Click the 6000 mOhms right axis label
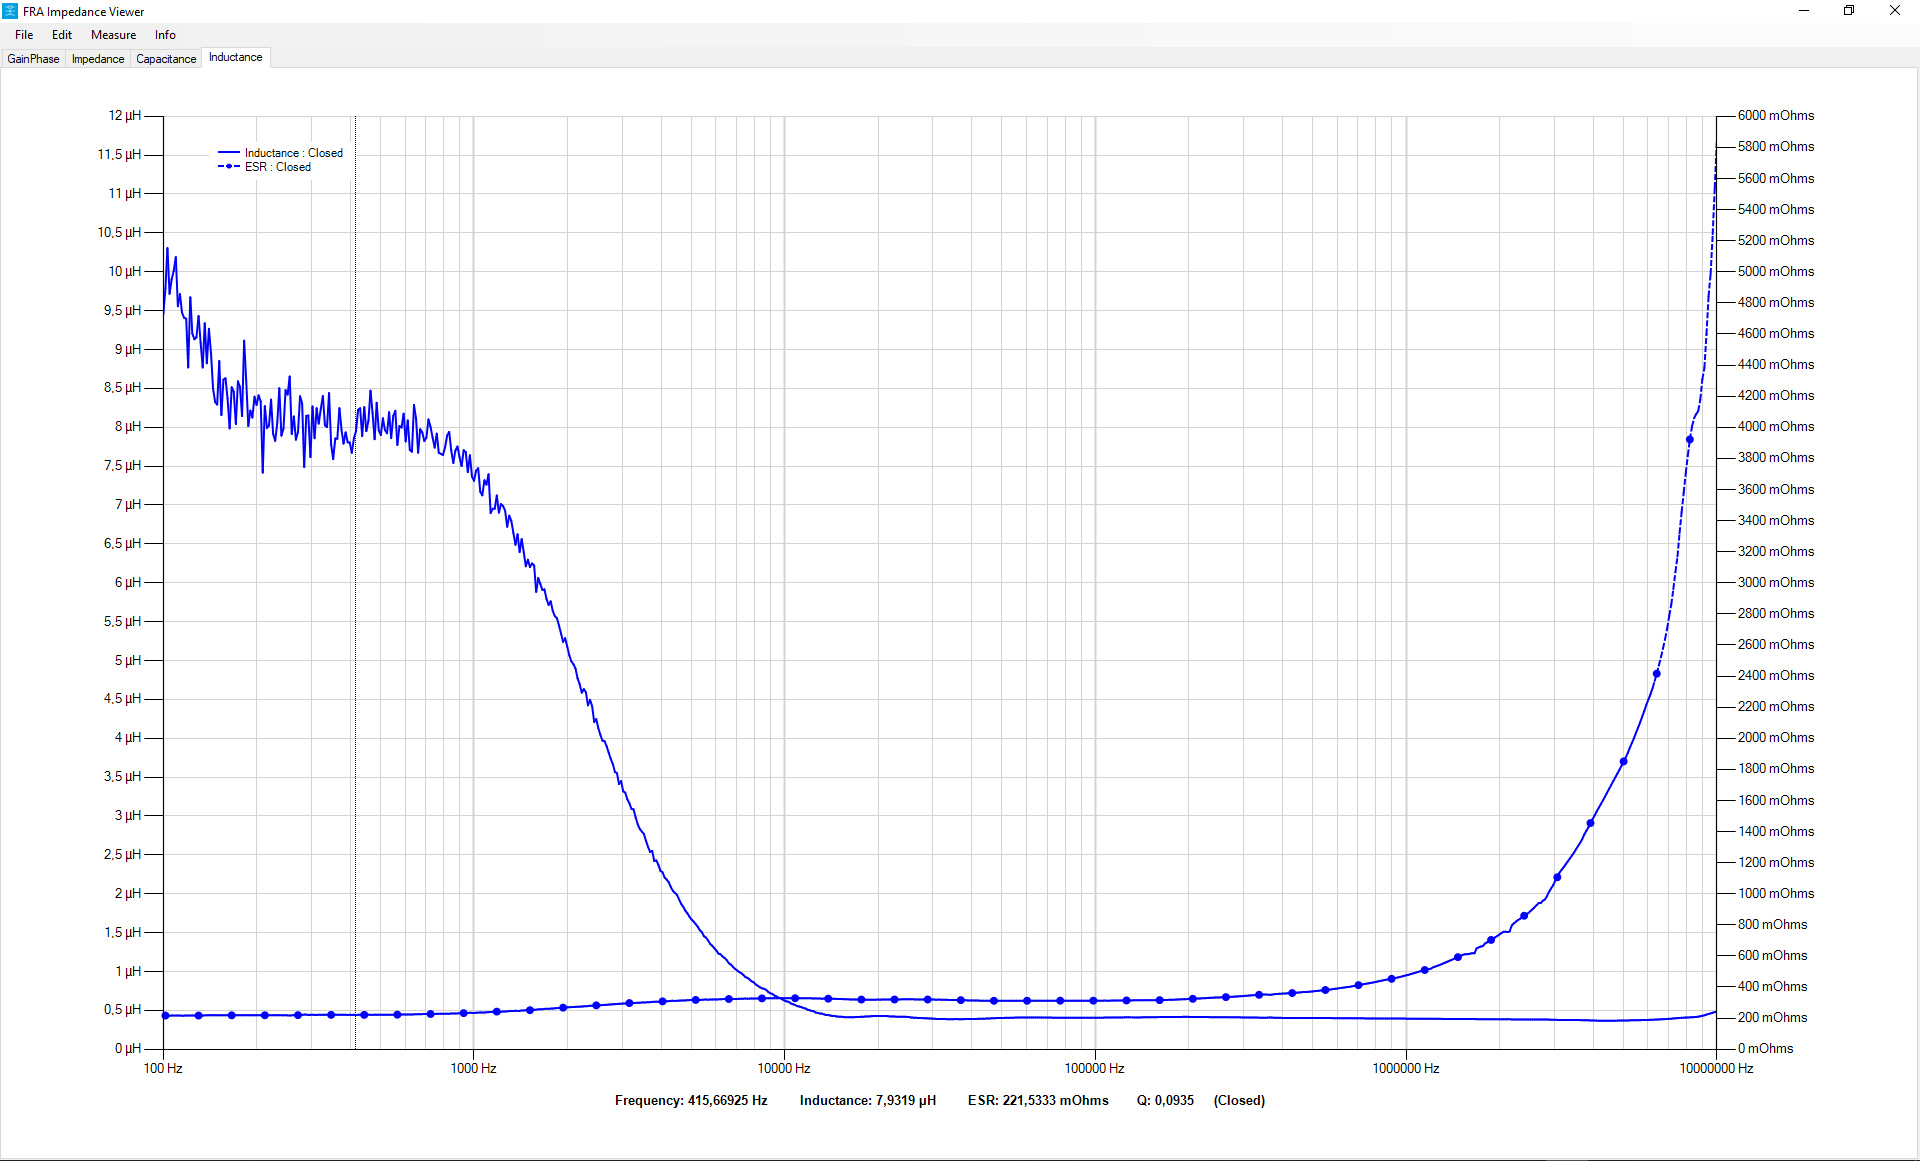The width and height of the screenshot is (1920, 1161). point(1776,116)
